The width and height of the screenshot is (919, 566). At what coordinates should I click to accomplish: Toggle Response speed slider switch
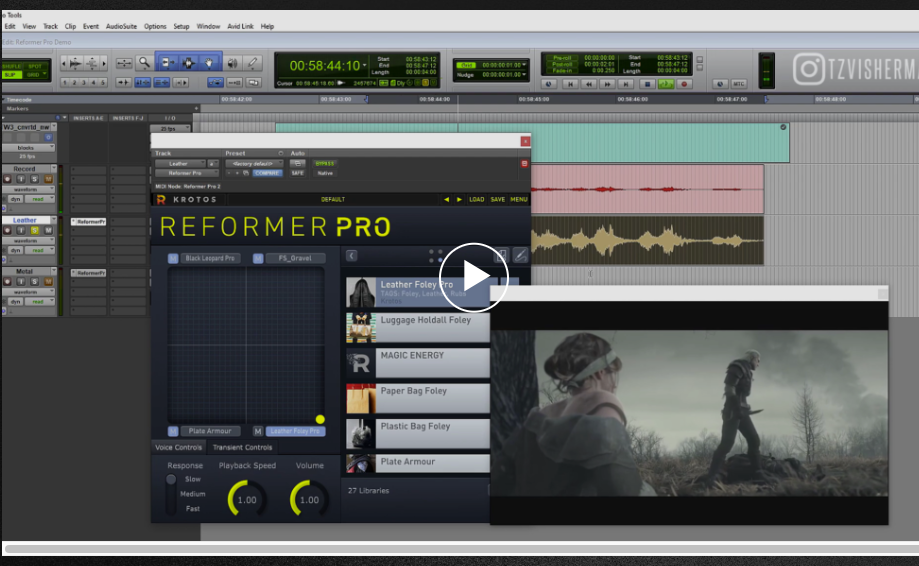[171, 494]
